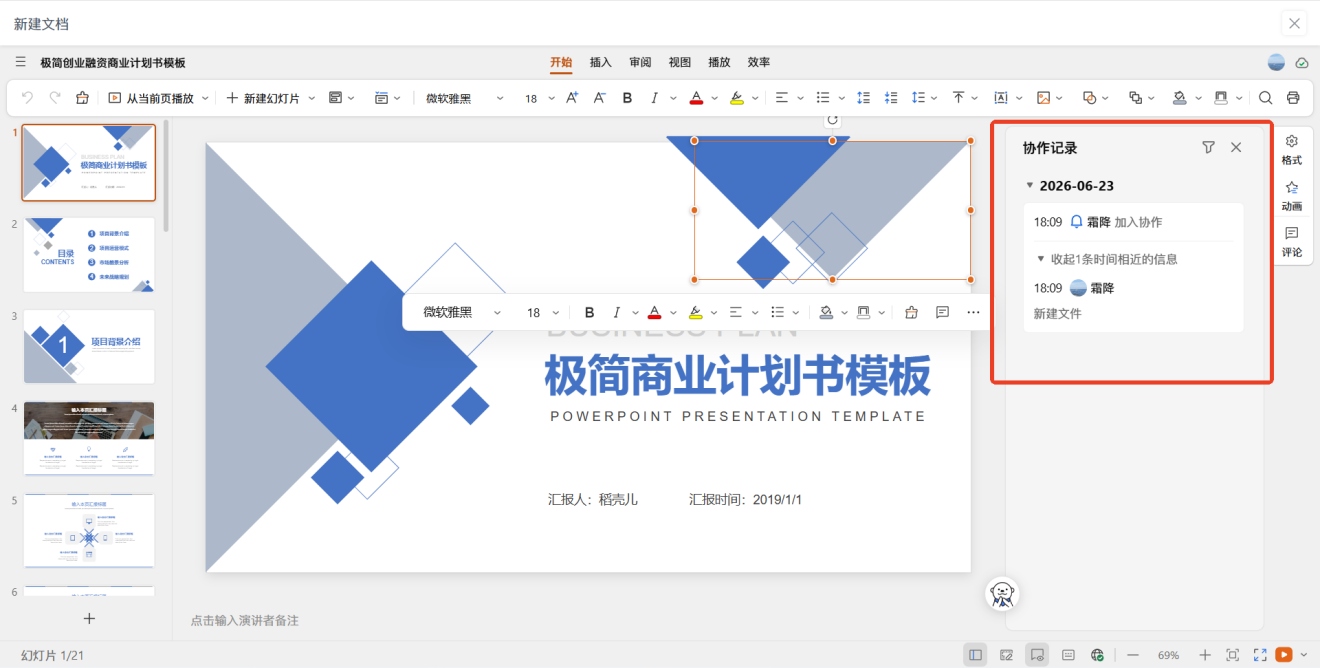
Task: Apply yellow highlight color in the main toolbar
Action: click(x=737, y=98)
